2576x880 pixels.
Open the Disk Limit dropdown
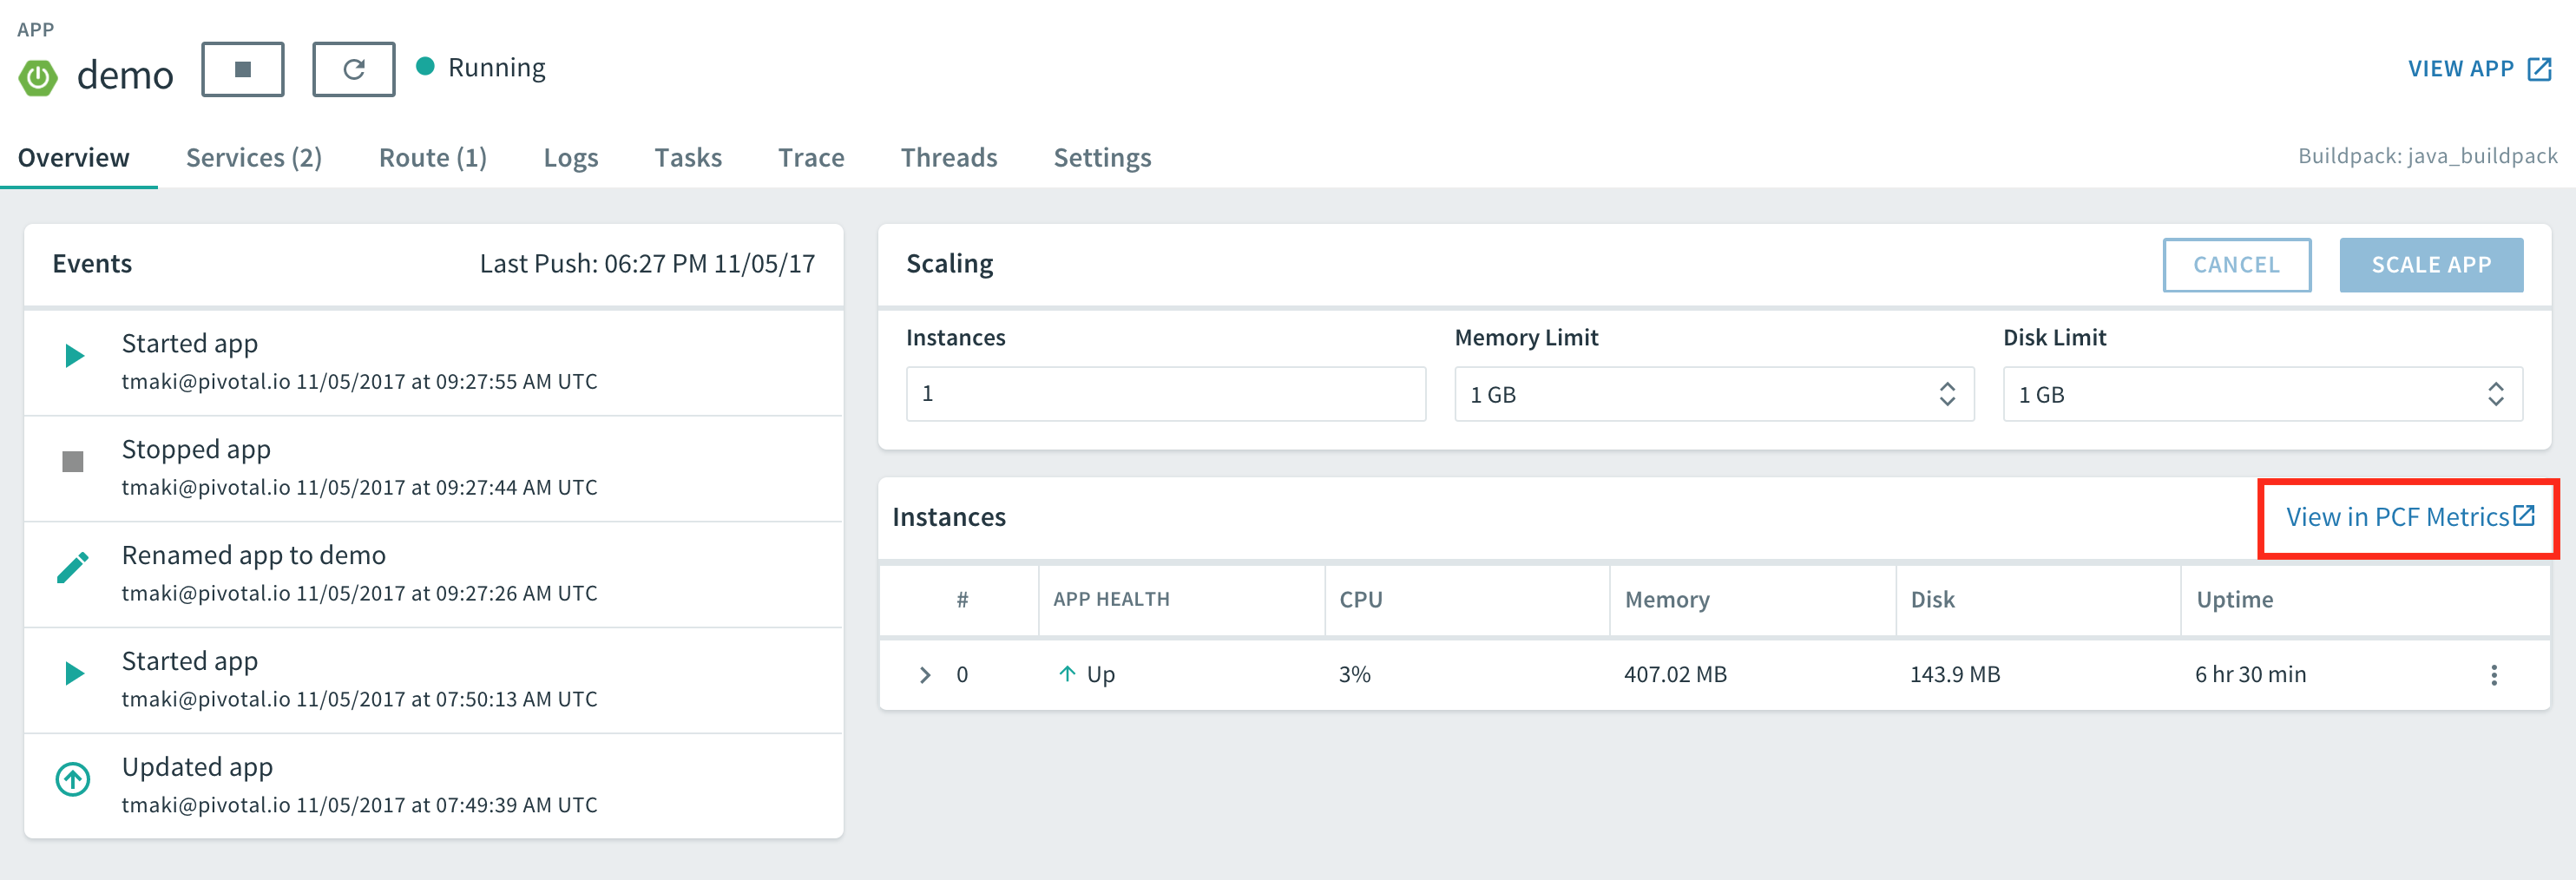tap(2261, 394)
